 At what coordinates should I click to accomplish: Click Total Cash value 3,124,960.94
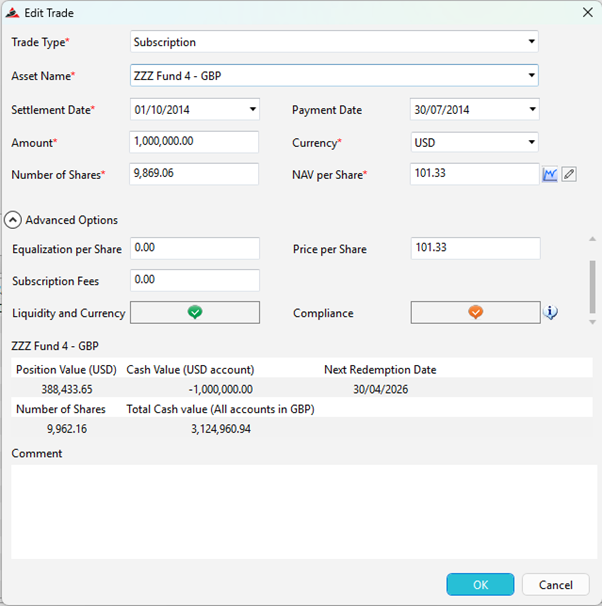click(x=221, y=429)
